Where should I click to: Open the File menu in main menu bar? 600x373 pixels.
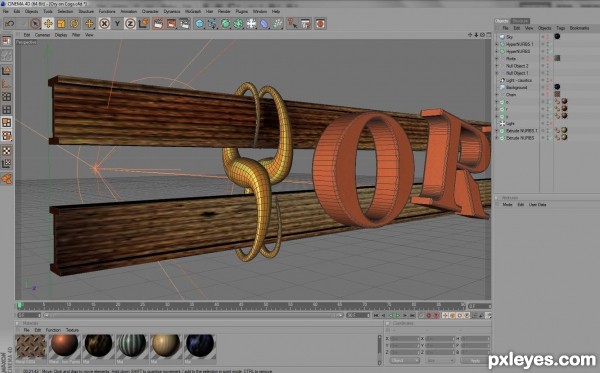coord(5,11)
